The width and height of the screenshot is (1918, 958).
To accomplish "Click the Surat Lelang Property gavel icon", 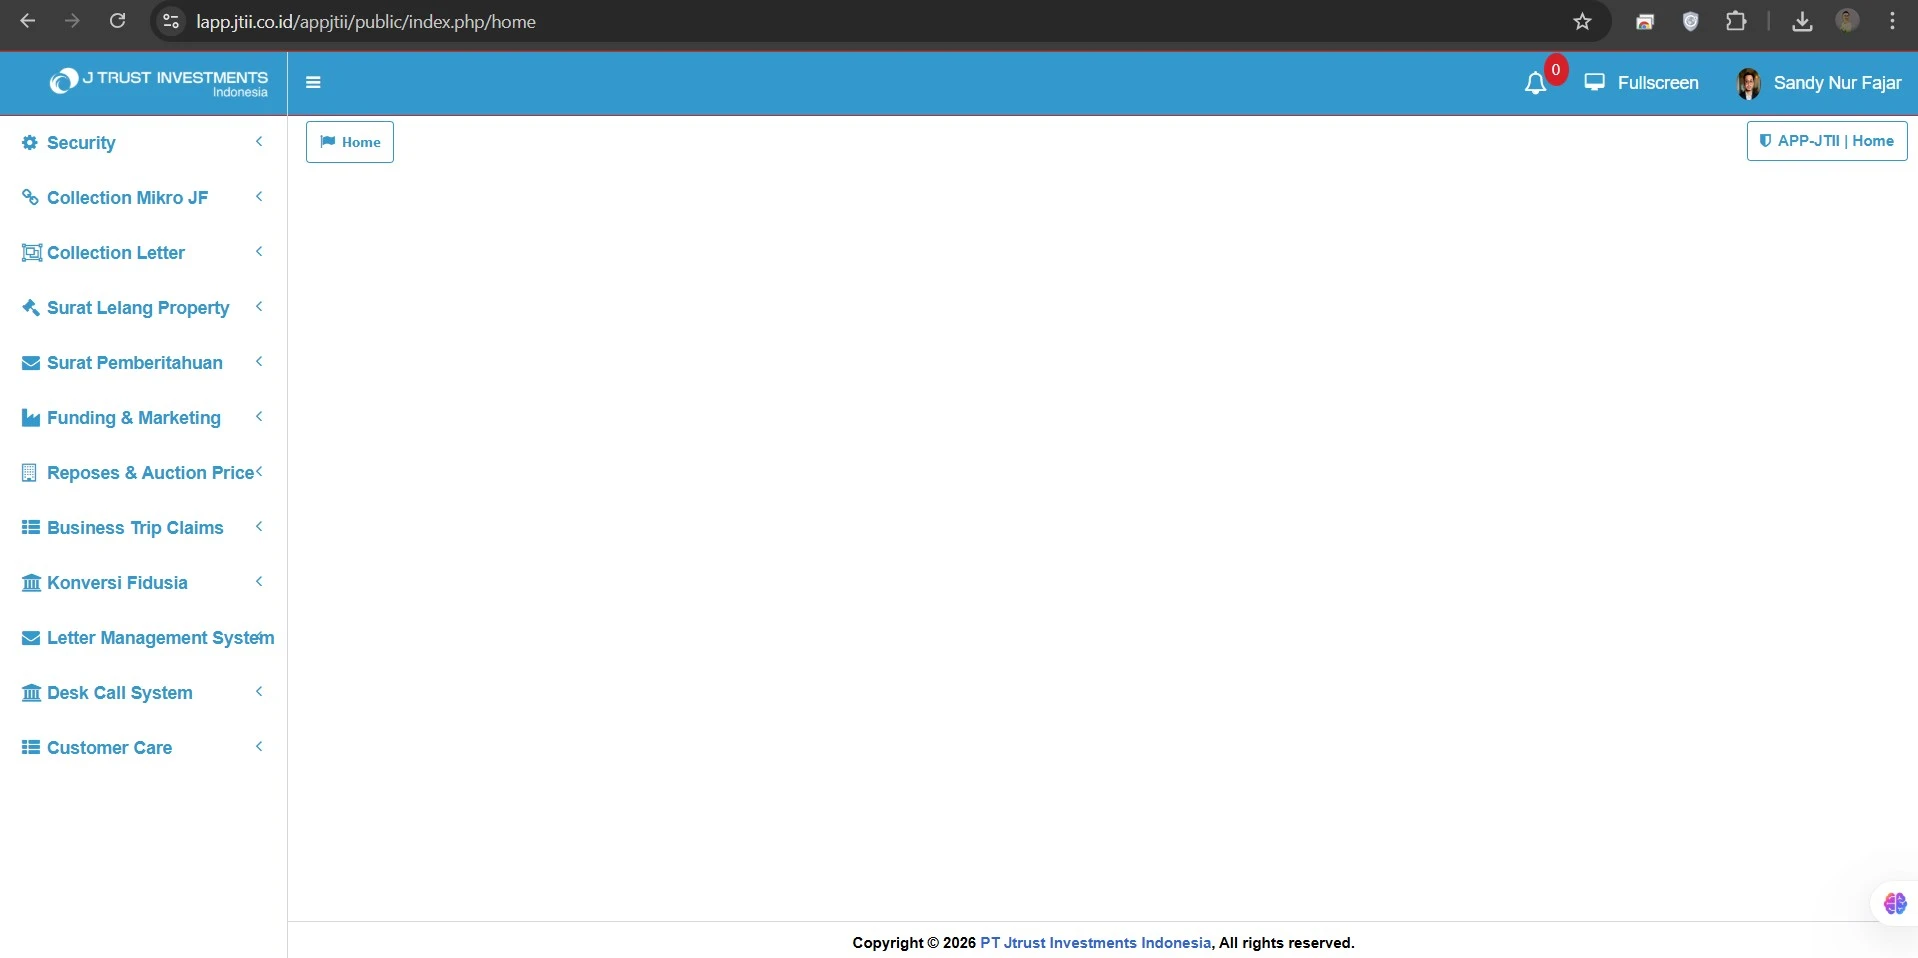I will (31, 308).
